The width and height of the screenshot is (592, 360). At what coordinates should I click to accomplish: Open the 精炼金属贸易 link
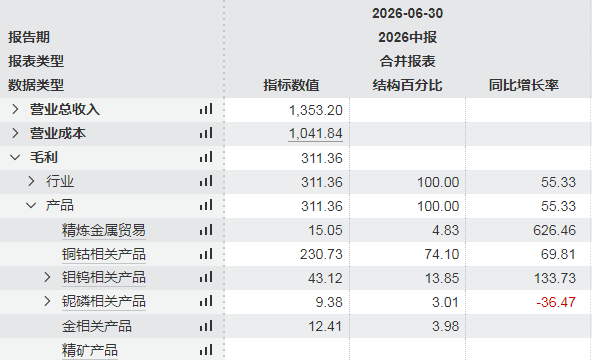(104, 230)
